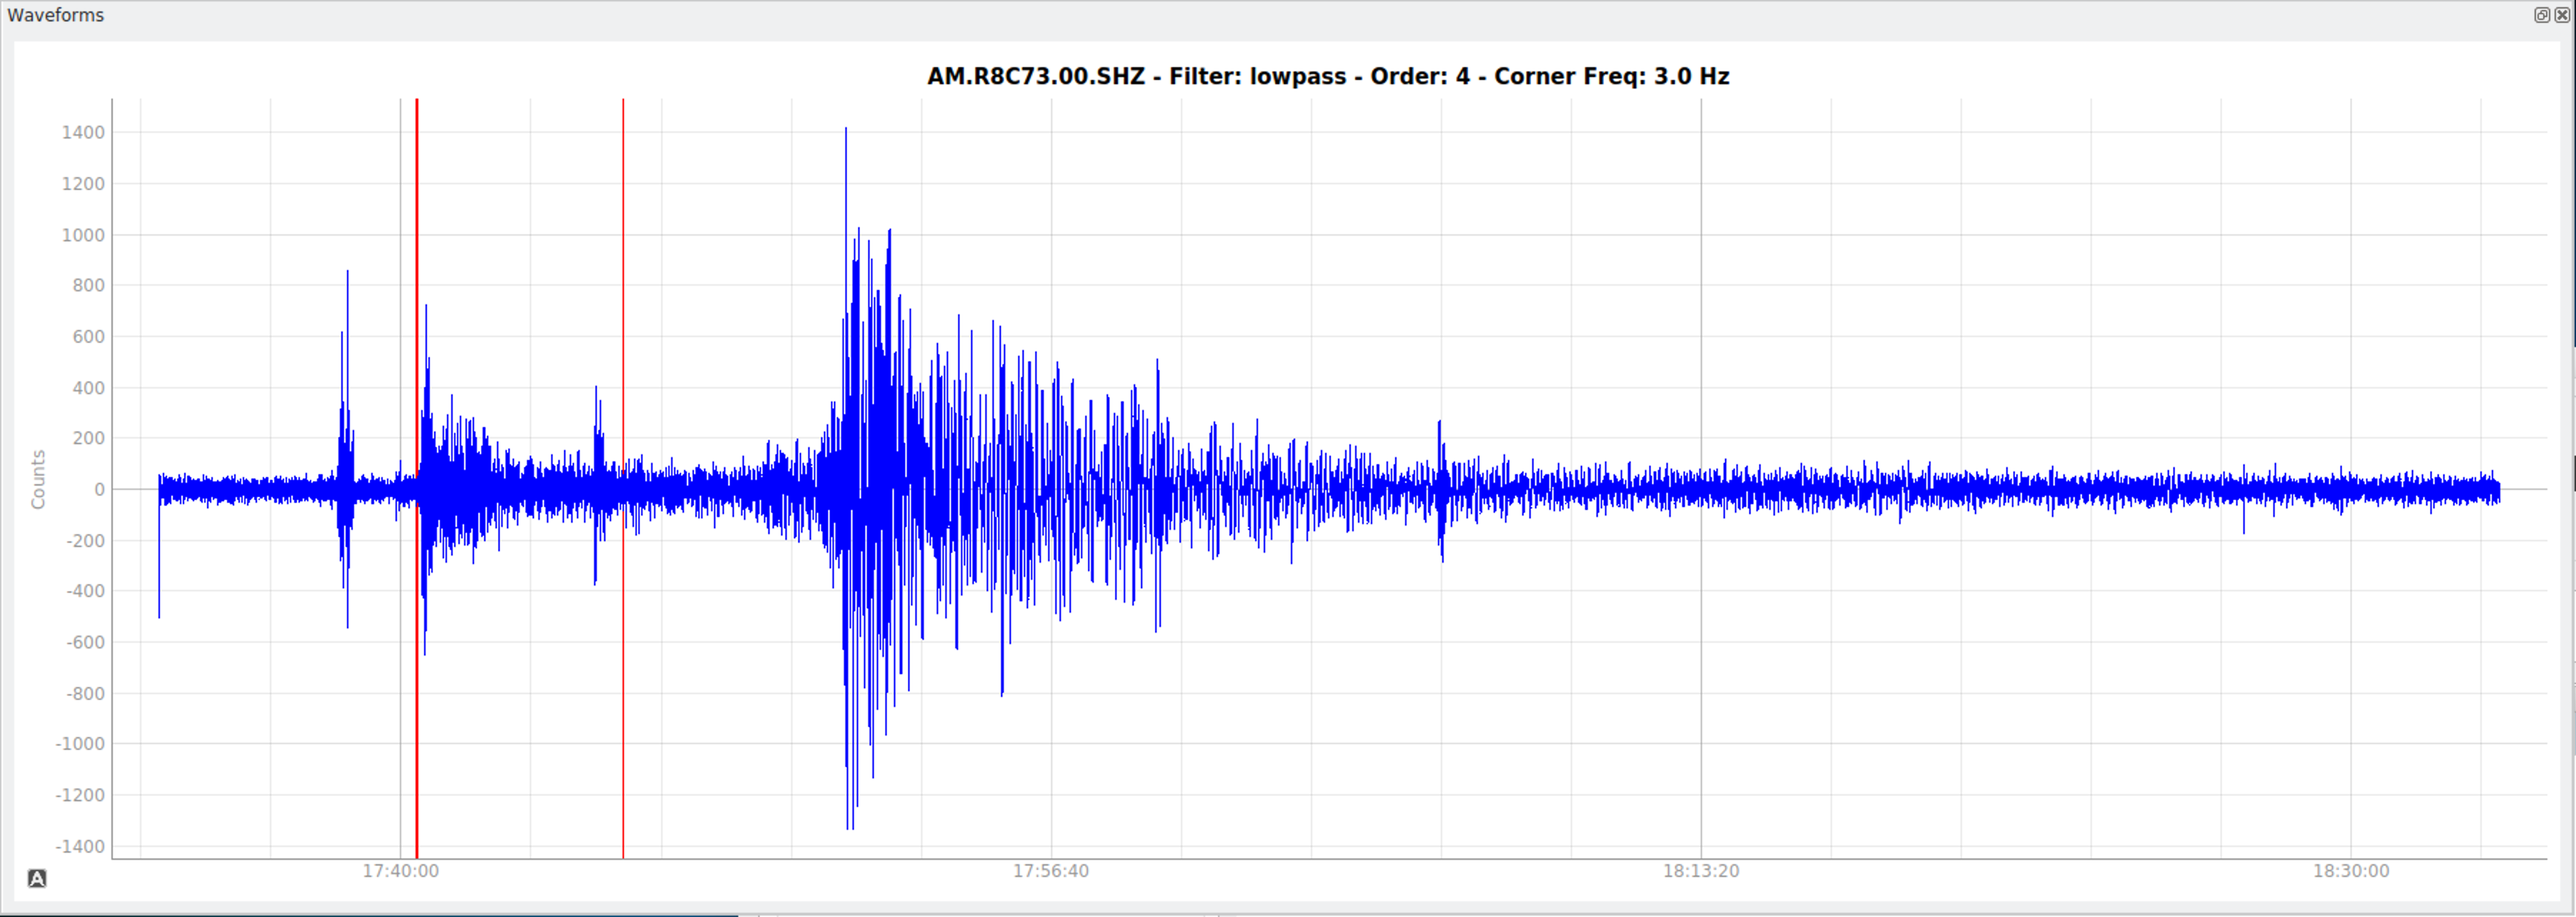Click the plot title AM.R8C73.00.SHZ filter text
The height and width of the screenshot is (917, 2576).
coord(1328,77)
